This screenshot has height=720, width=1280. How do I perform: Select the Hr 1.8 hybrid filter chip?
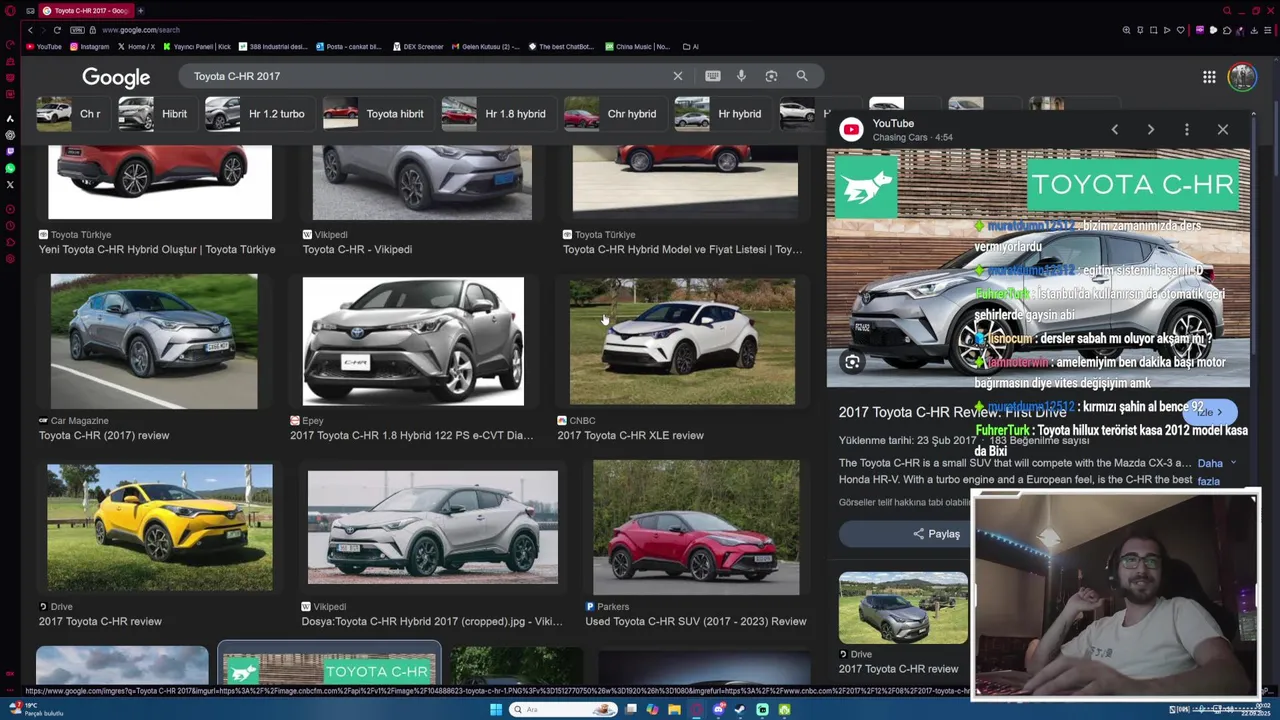coord(497,114)
